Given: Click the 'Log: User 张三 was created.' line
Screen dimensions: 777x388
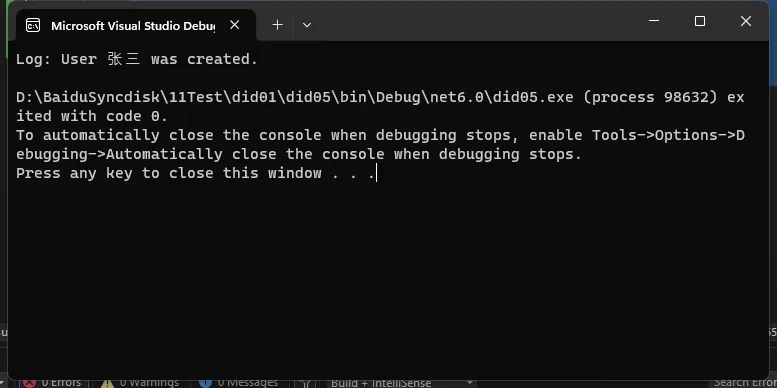Looking at the screenshot, I should point(137,59).
